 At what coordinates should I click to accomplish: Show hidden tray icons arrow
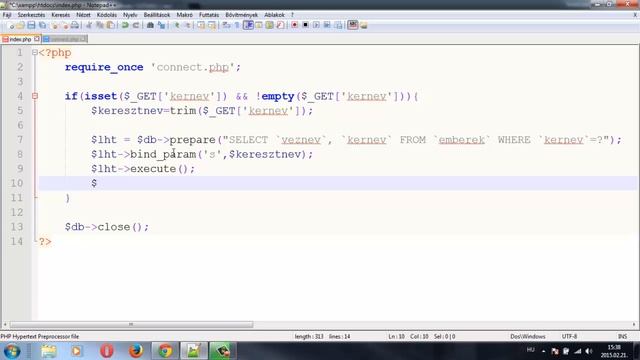543,351
